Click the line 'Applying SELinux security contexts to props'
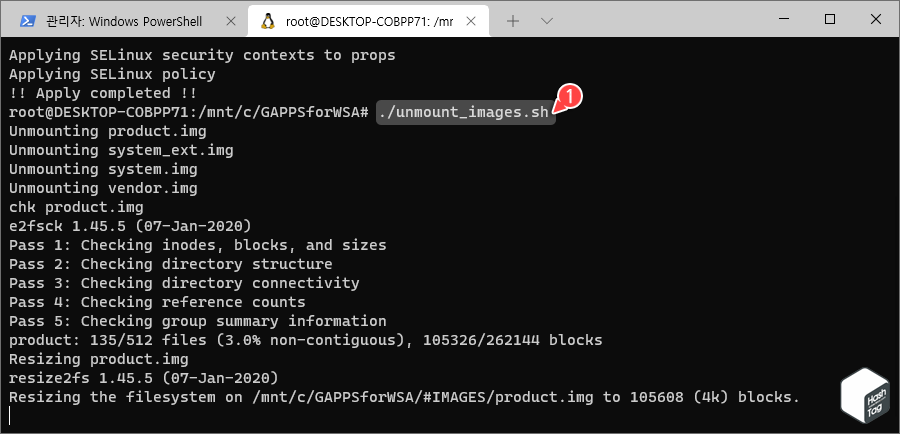Screen dimensions: 900x434 click(x=202, y=56)
